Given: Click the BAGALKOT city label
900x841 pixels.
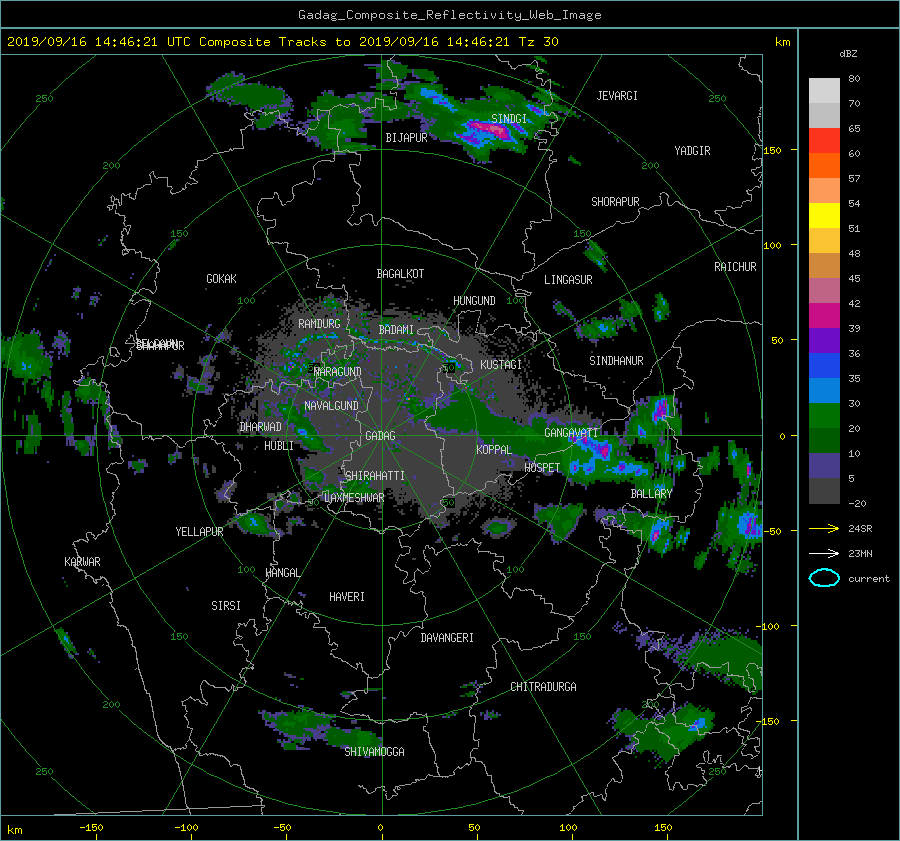Looking at the screenshot, I should (400, 274).
